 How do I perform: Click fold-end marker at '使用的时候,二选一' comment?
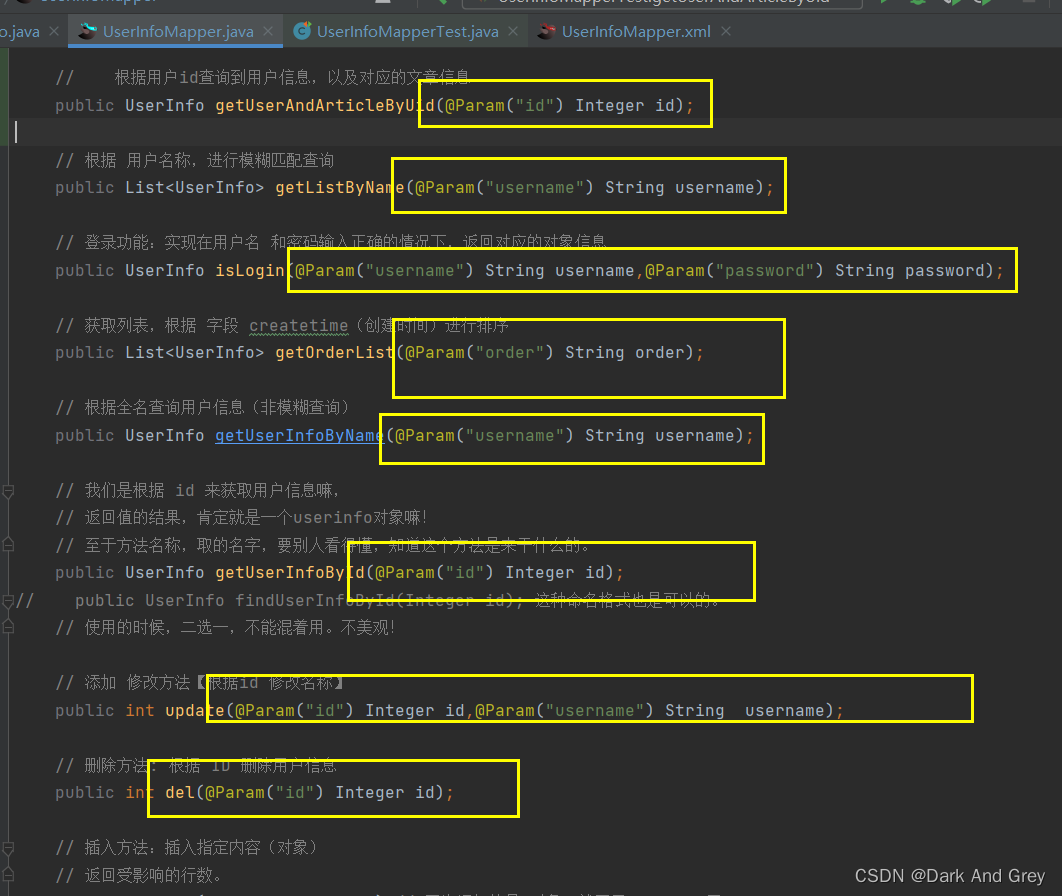pyautogui.click(x=8, y=627)
